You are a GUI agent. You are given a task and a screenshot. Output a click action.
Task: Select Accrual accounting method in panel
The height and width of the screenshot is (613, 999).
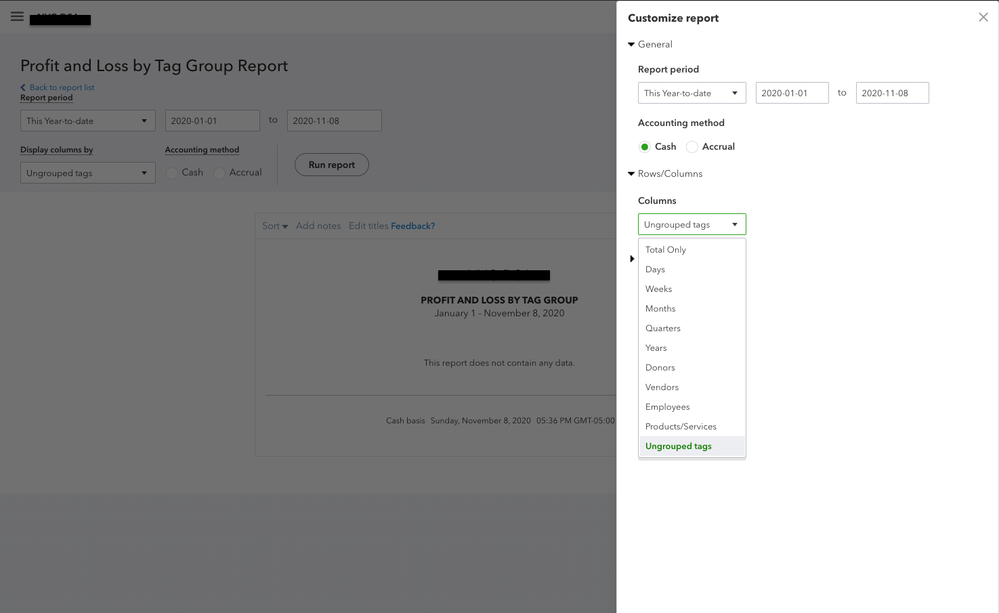(692, 147)
